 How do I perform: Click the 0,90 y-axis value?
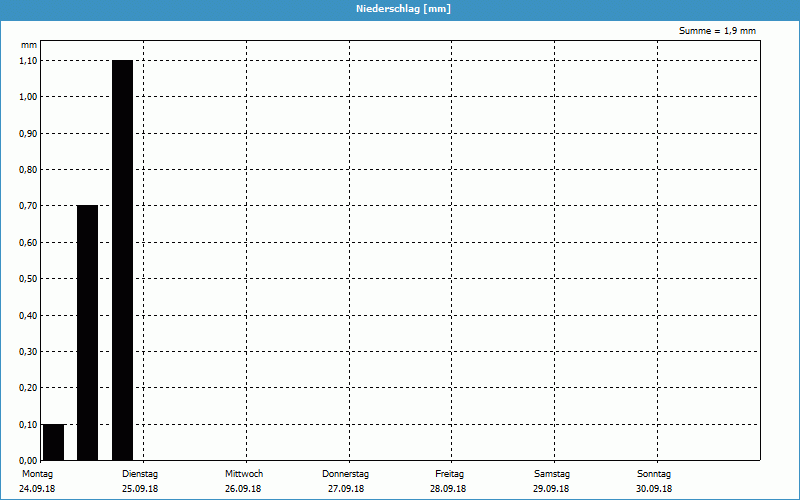(28, 134)
